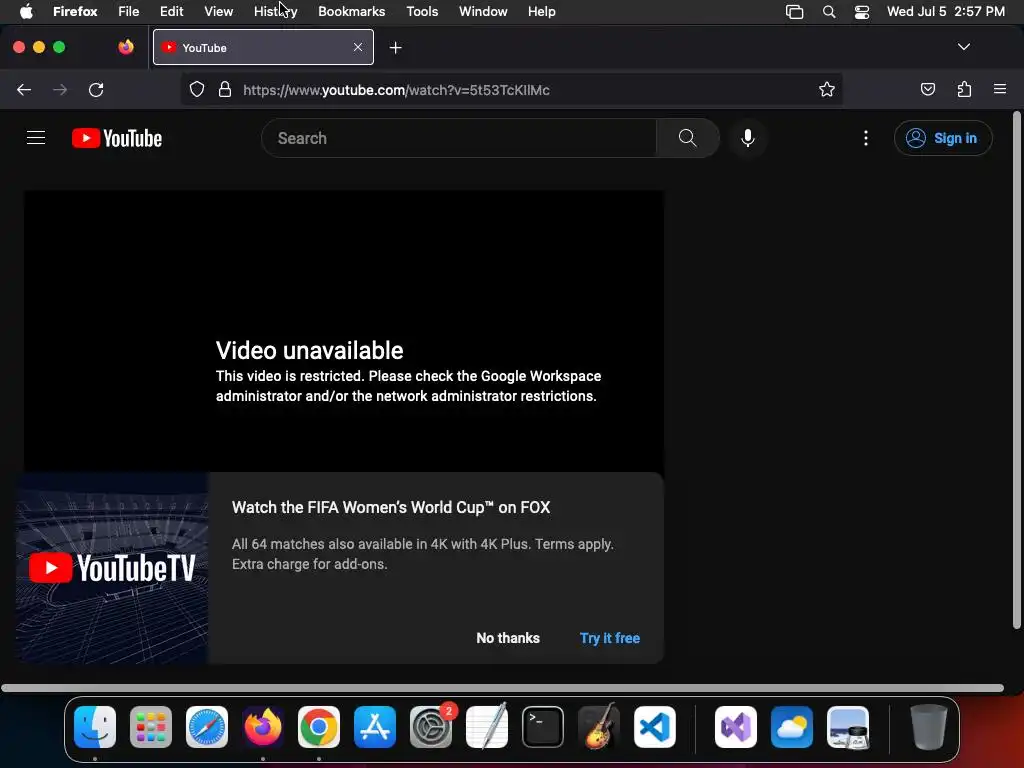The height and width of the screenshot is (768, 1024).
Task: Open a new tab with plus button
Action: tap(395, 48)
